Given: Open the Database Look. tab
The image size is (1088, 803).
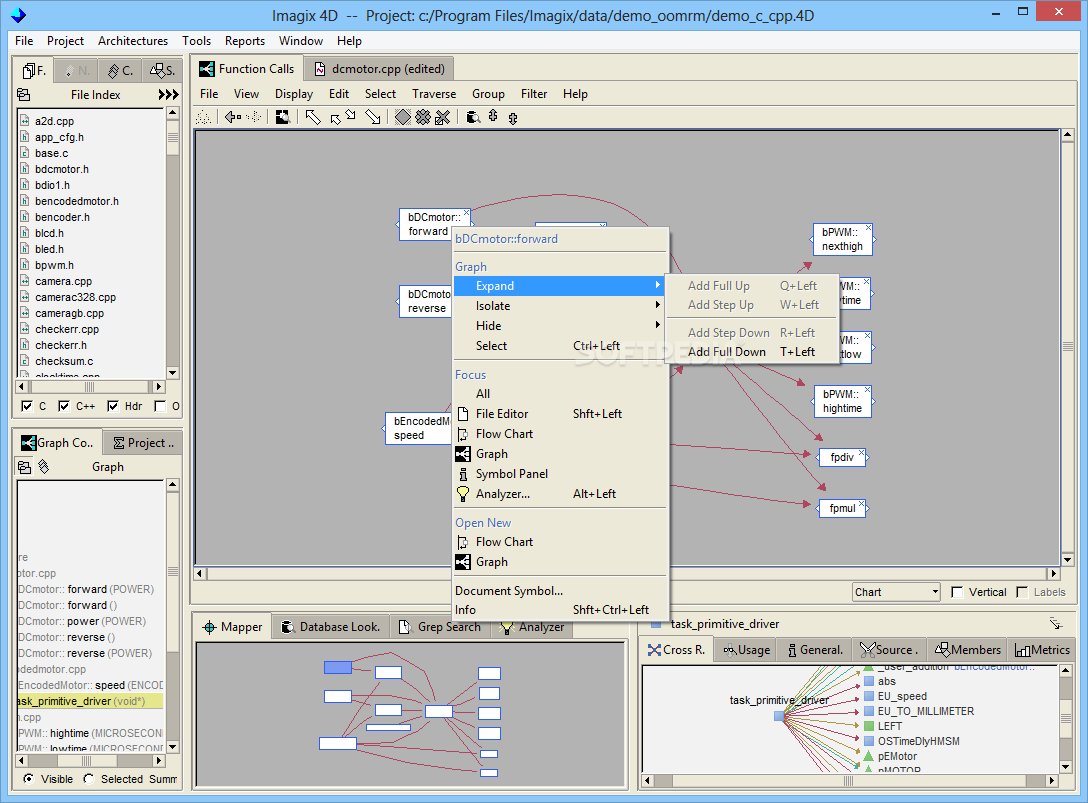Looking at the screenshot, I should pos(330,627).
